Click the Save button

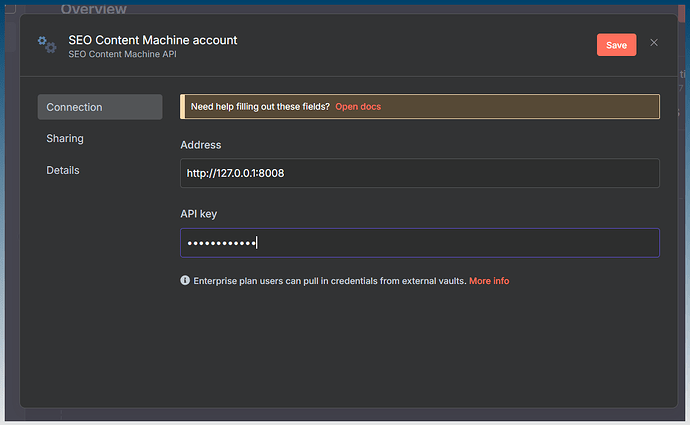tap(616, 45)
